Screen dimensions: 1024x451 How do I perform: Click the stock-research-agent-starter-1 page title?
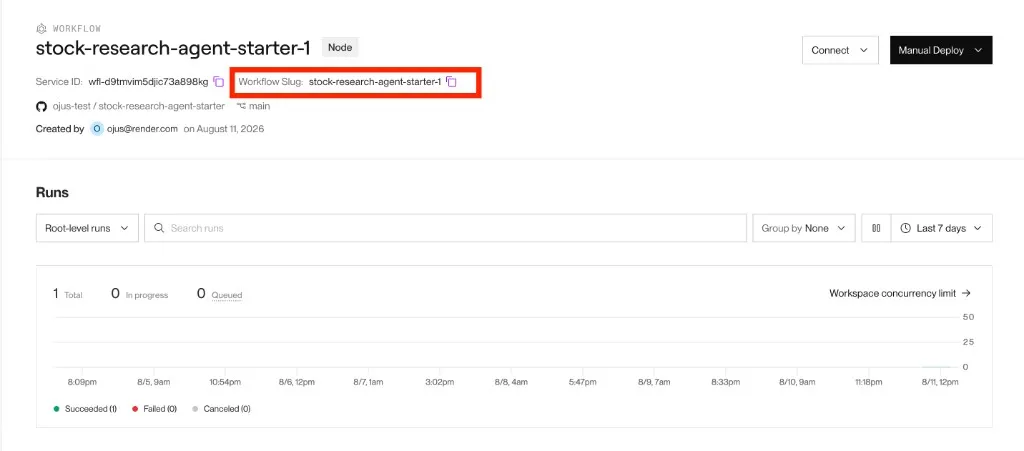(x=173, y=48)
